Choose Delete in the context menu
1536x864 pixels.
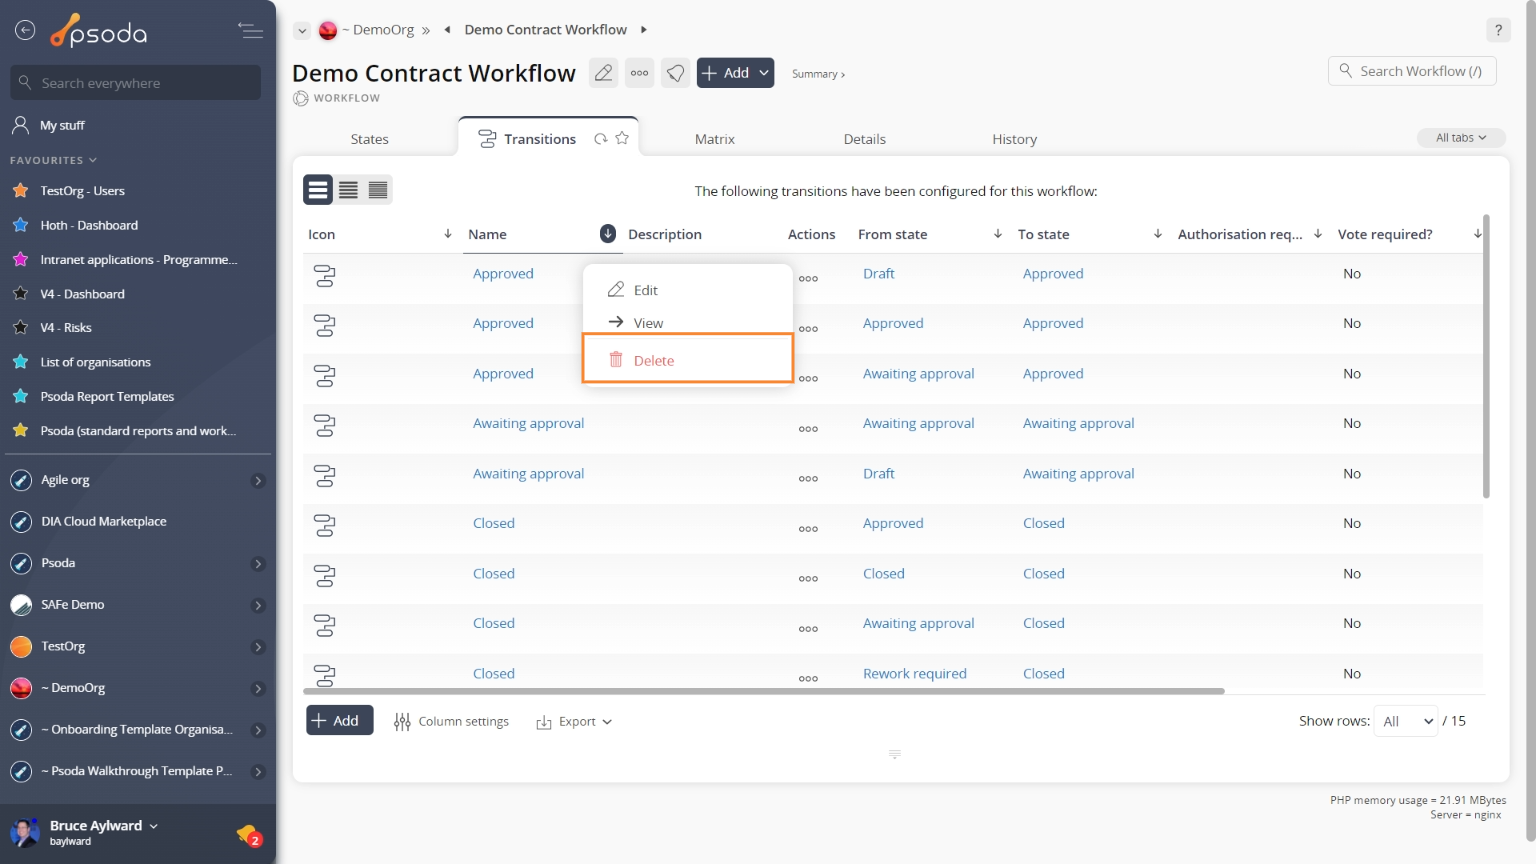pos(688,360)
